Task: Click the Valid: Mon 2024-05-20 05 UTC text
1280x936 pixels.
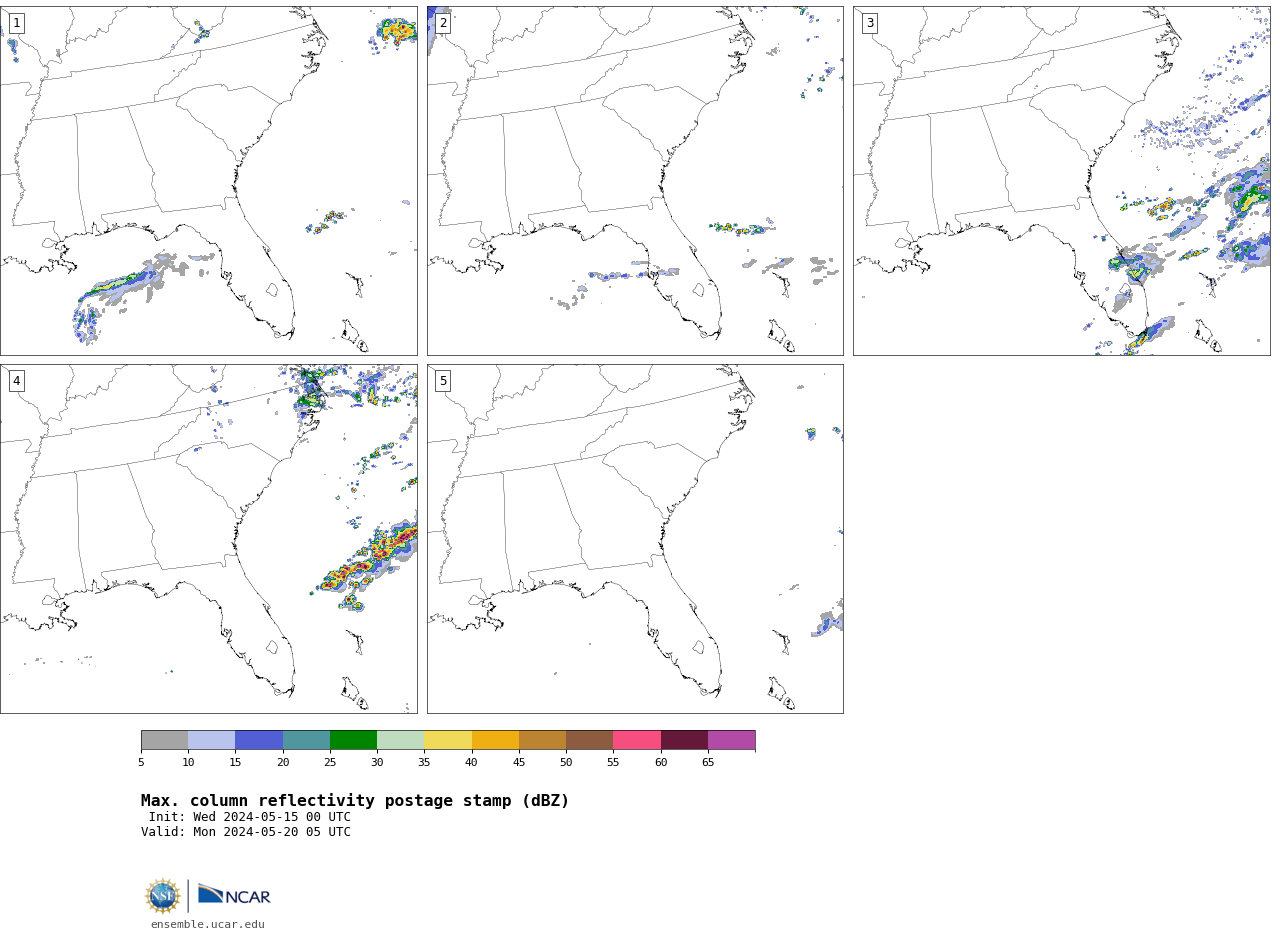Action: coord(246,832)
